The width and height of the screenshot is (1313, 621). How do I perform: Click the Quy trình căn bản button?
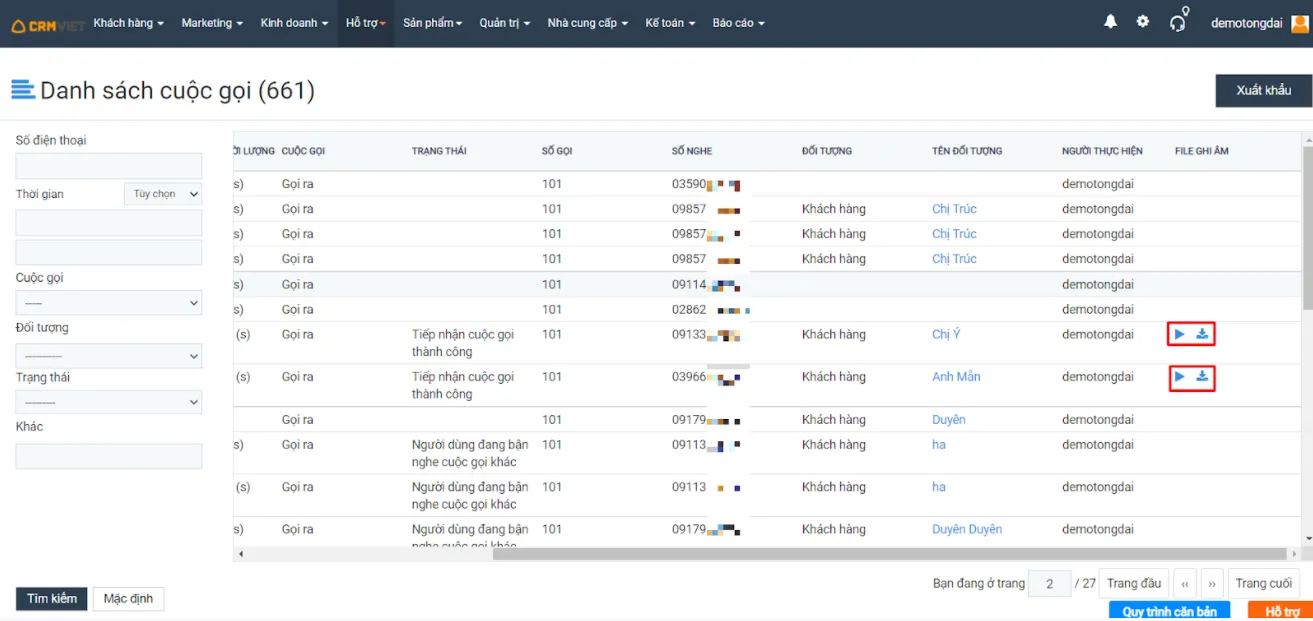[1170, 611]
